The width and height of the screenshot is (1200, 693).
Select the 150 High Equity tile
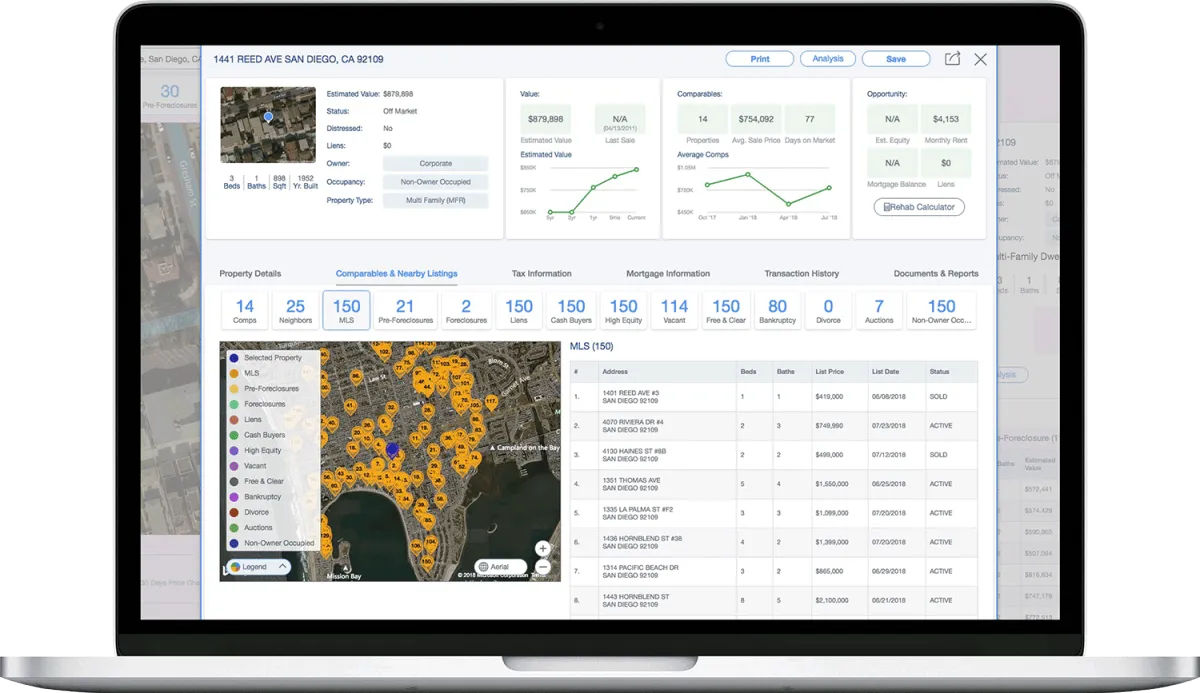pos(623,311)
